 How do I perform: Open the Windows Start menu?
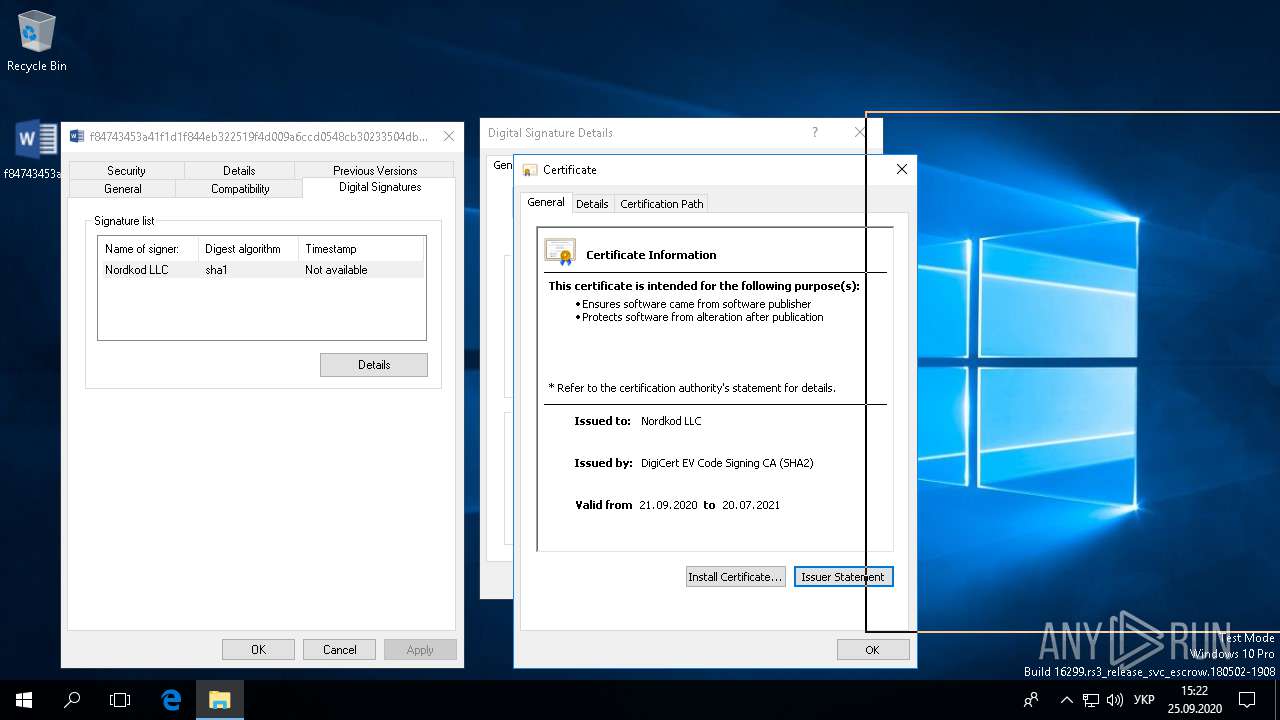24,700
